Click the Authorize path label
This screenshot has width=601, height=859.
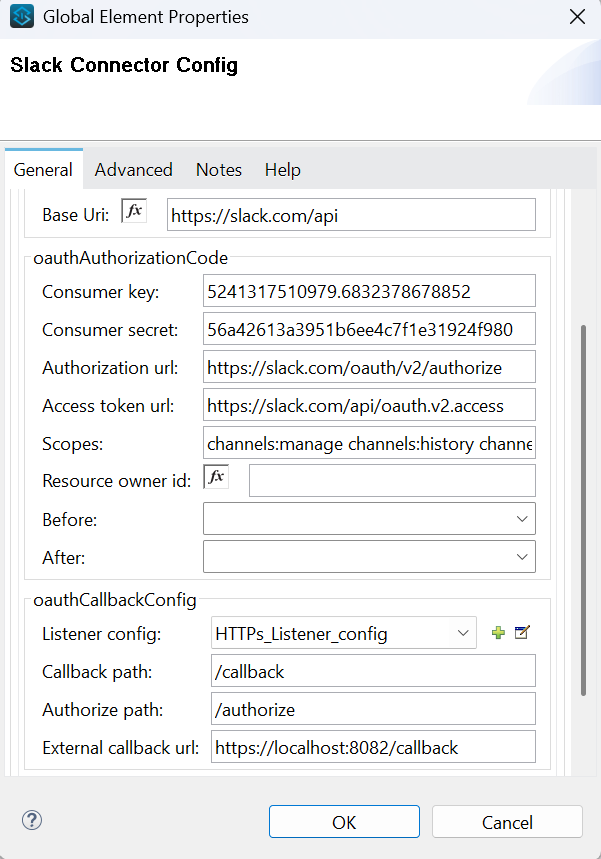click(102, 710)
